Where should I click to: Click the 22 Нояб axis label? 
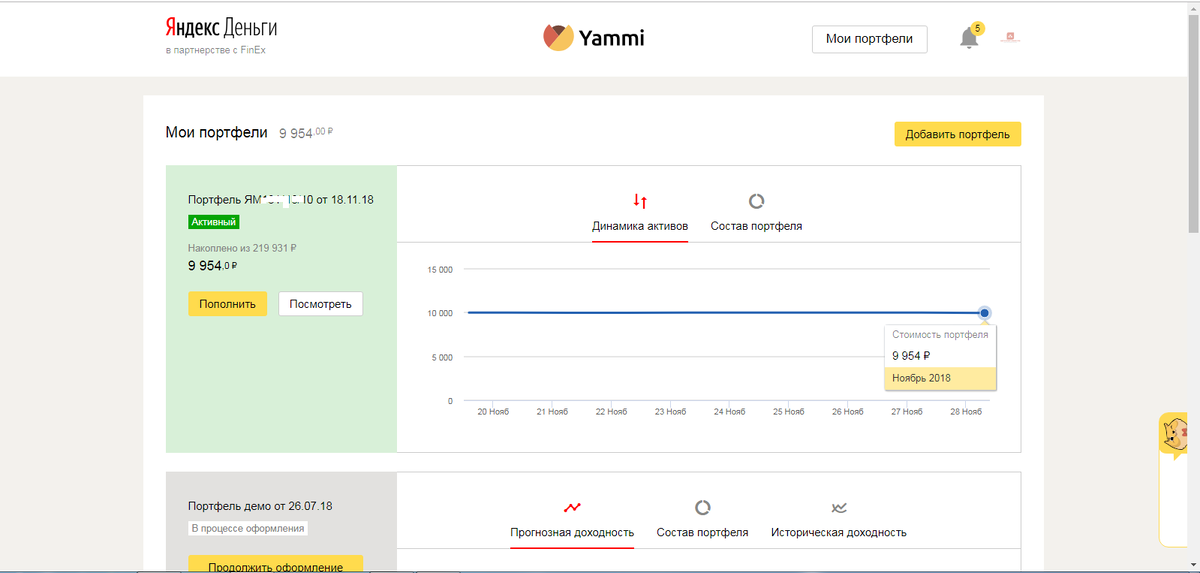[x=611, y=412]
